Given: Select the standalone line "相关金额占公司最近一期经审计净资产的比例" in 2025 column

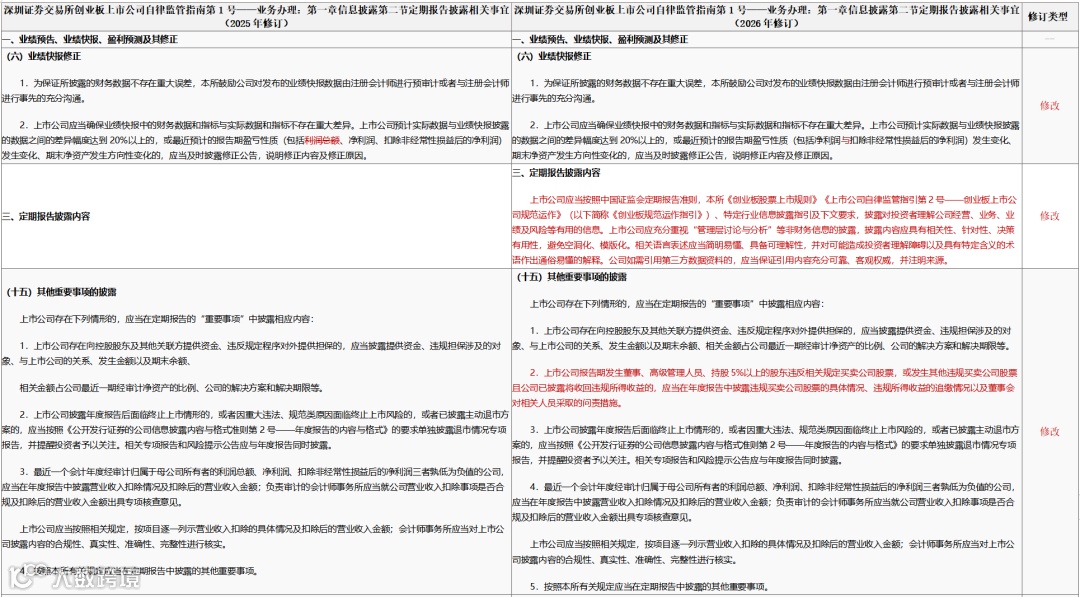Looking at the screenshot, I should pos(170,387).
